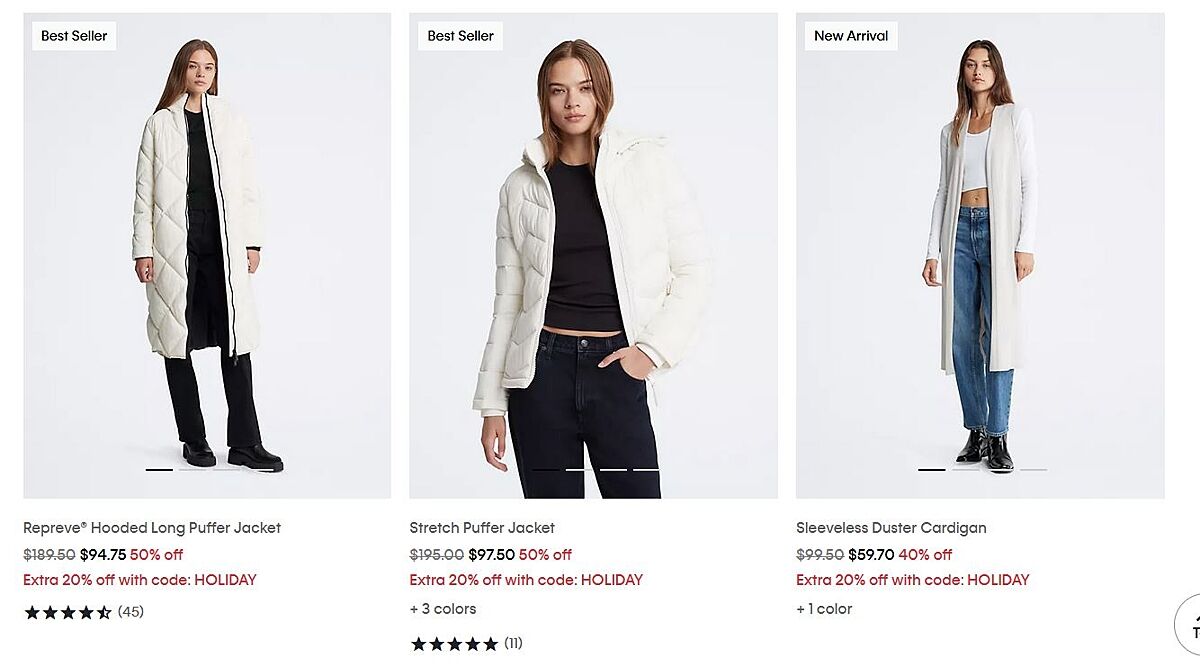The height and width of the screenshot is (667, 1200).
Task: Click the New Arrival badge
Action: click(x=851, y=36)
